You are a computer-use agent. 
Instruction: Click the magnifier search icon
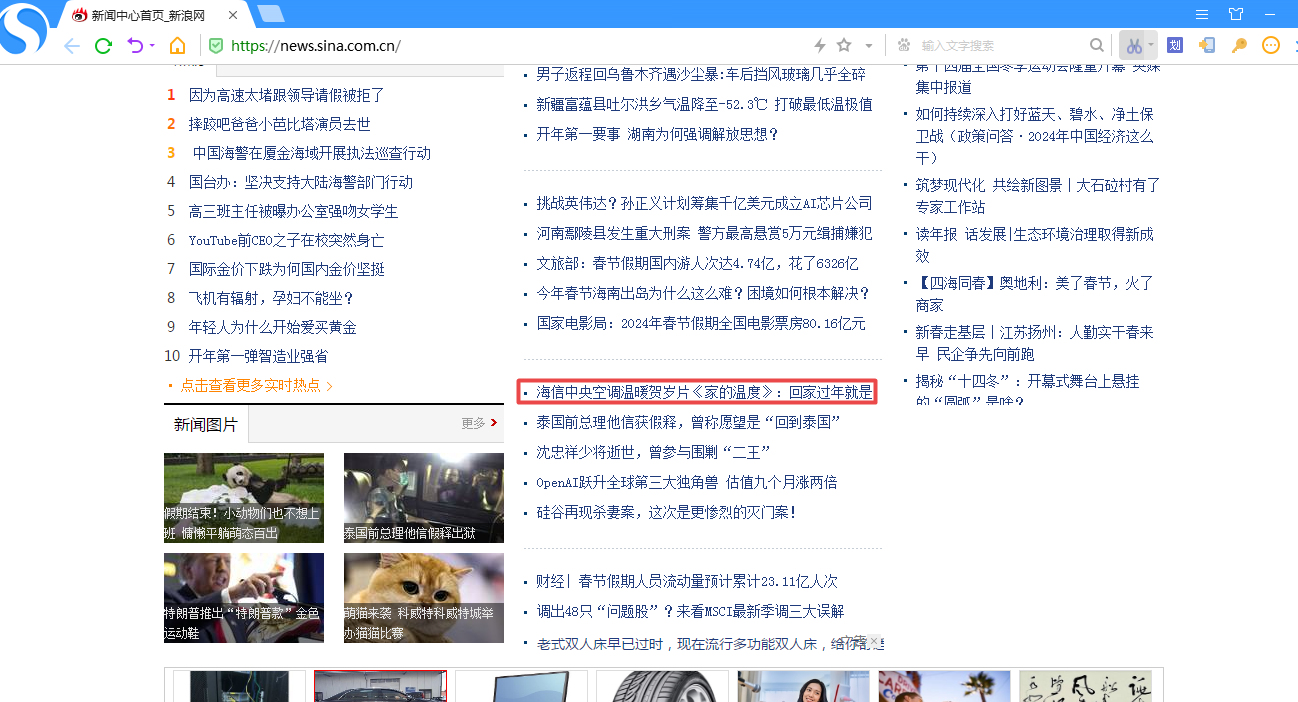(1097, 46)
